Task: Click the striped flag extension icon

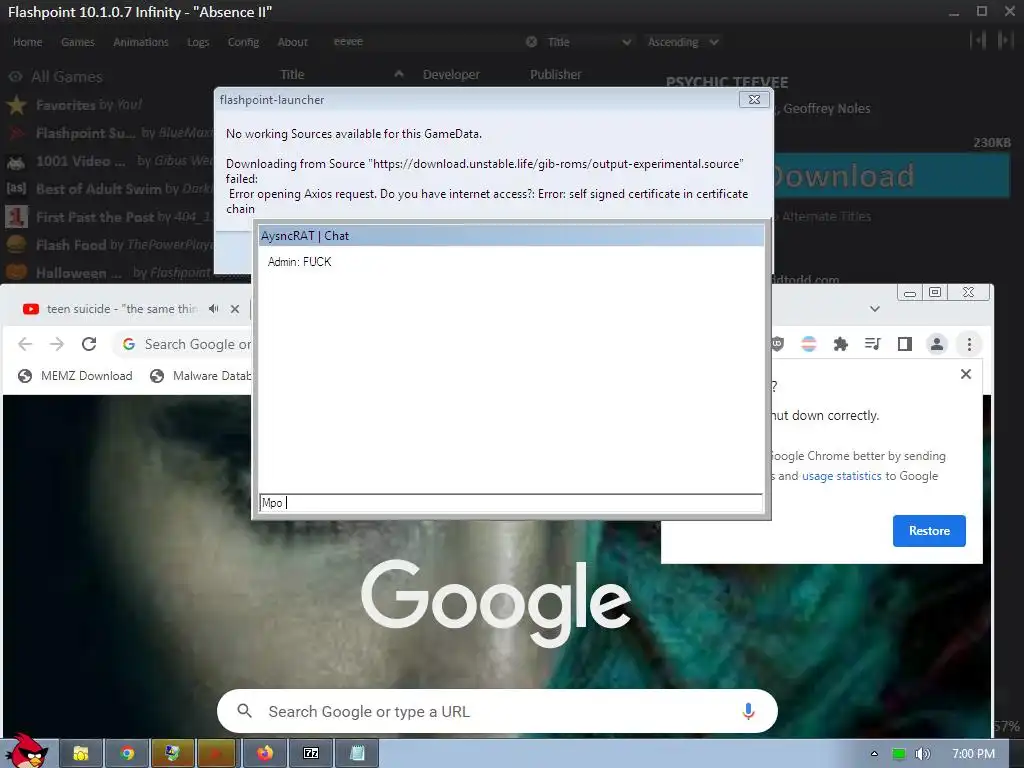Action: (x=808, y=344)
